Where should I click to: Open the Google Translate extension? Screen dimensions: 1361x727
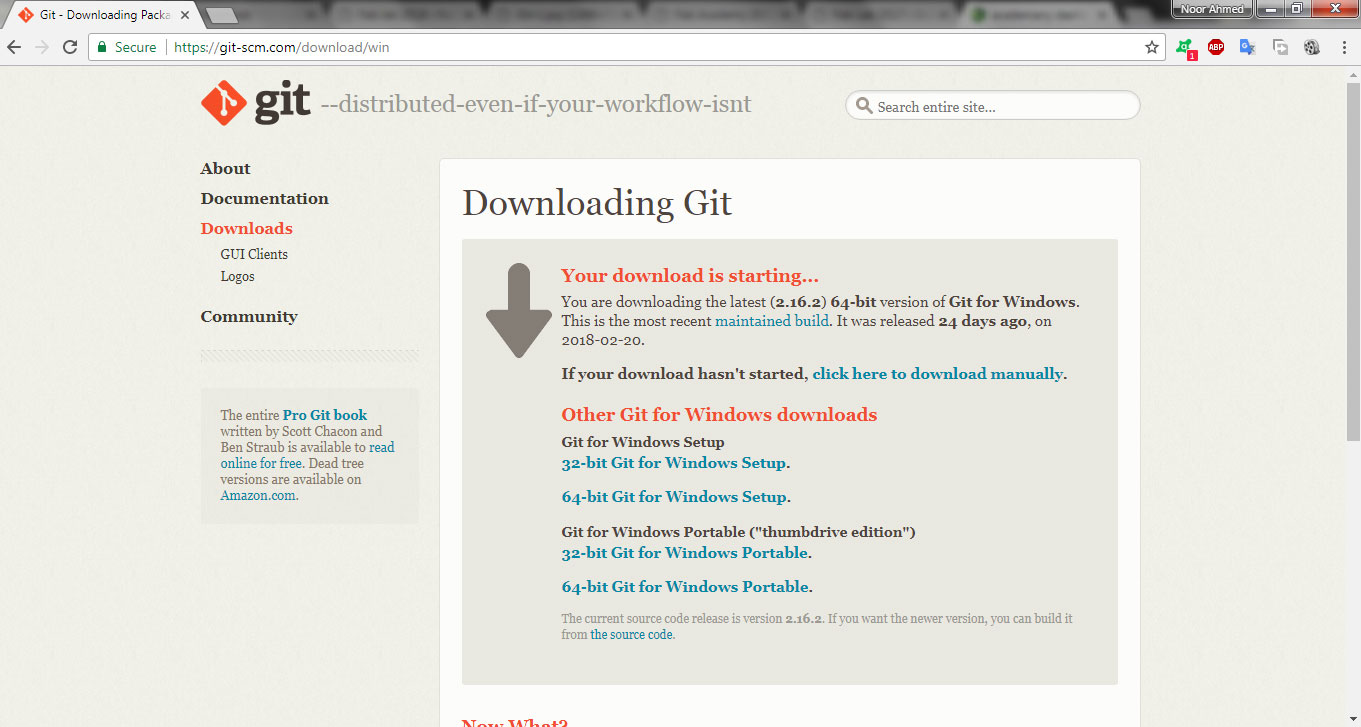pos(1247,47)
